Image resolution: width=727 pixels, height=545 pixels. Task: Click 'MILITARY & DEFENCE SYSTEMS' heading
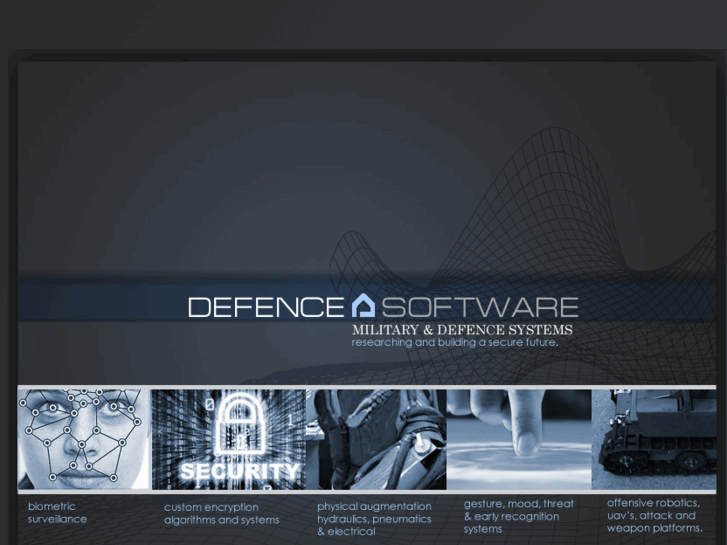[x=462, y=330]
